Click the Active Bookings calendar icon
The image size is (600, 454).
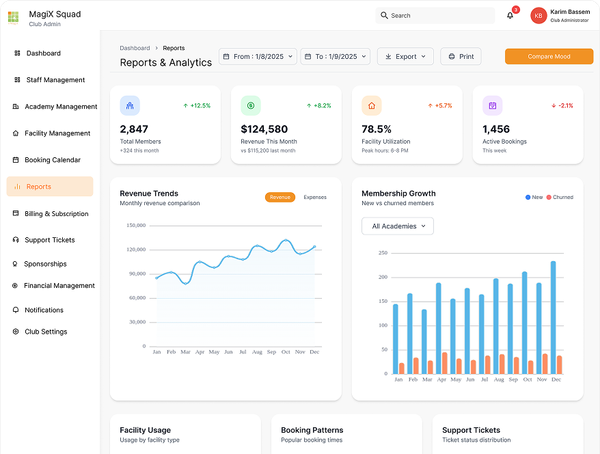tap(492, 106)
